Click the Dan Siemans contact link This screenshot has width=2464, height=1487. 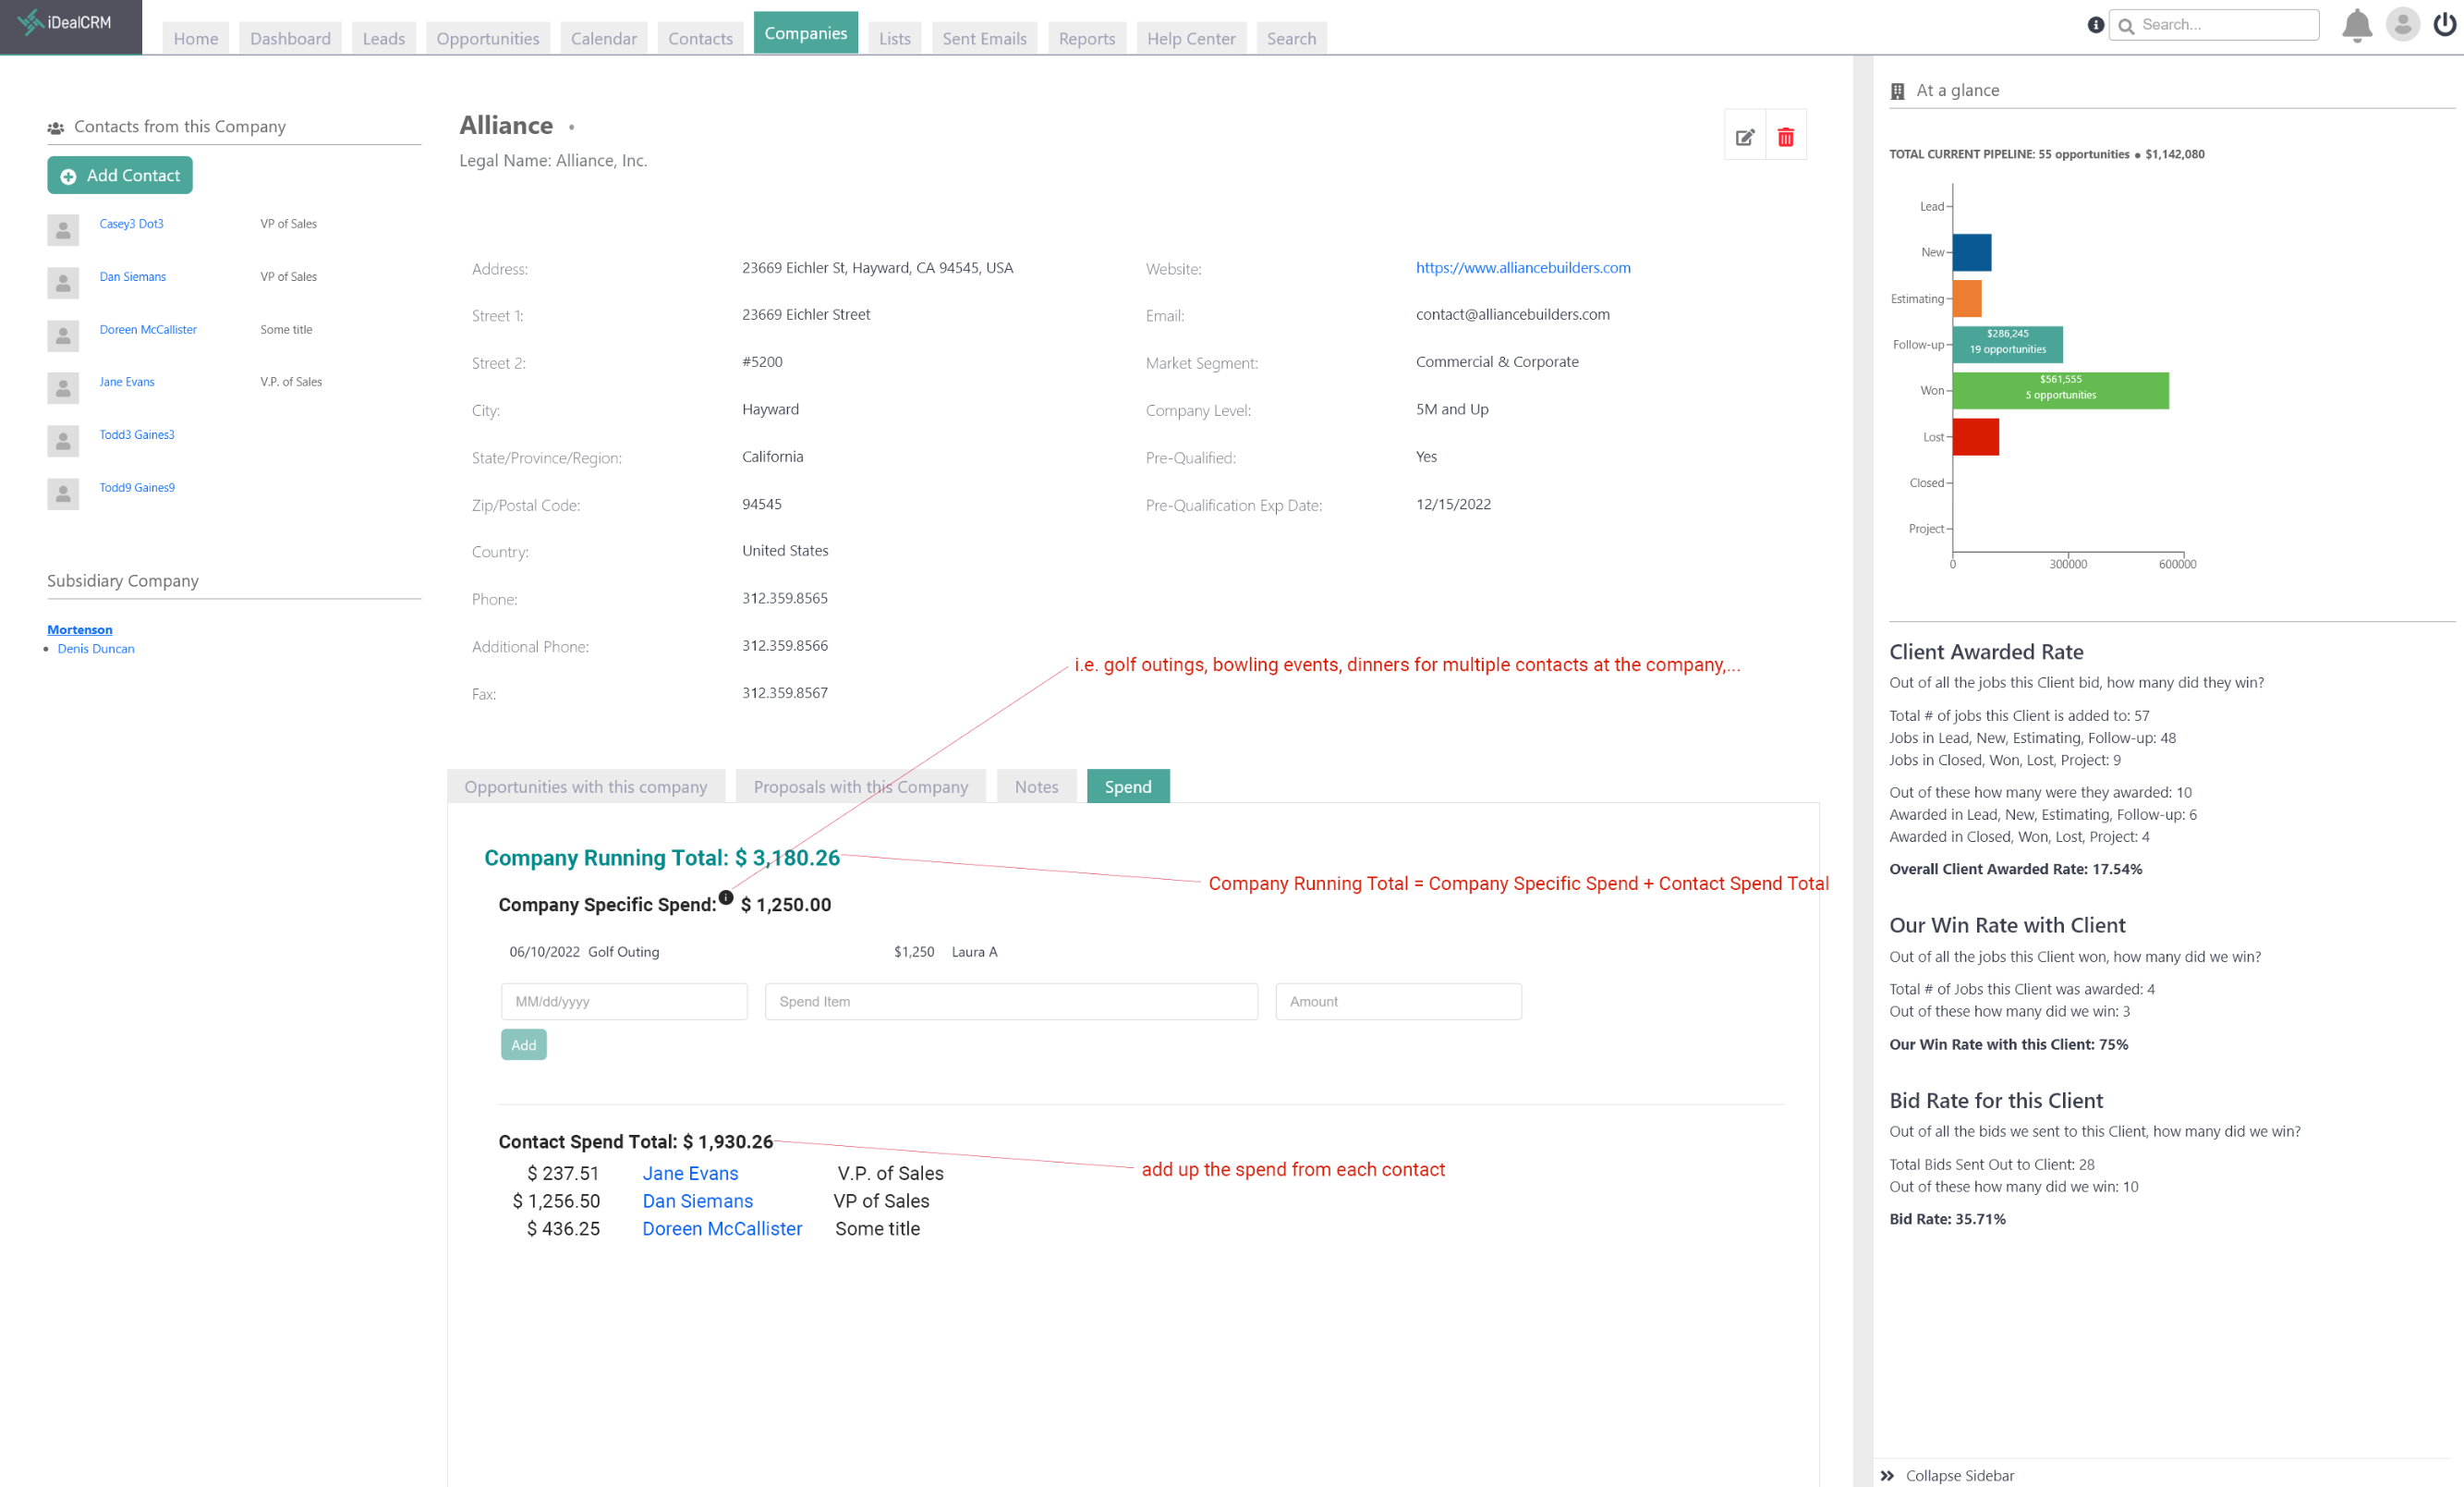click(132, 276)
